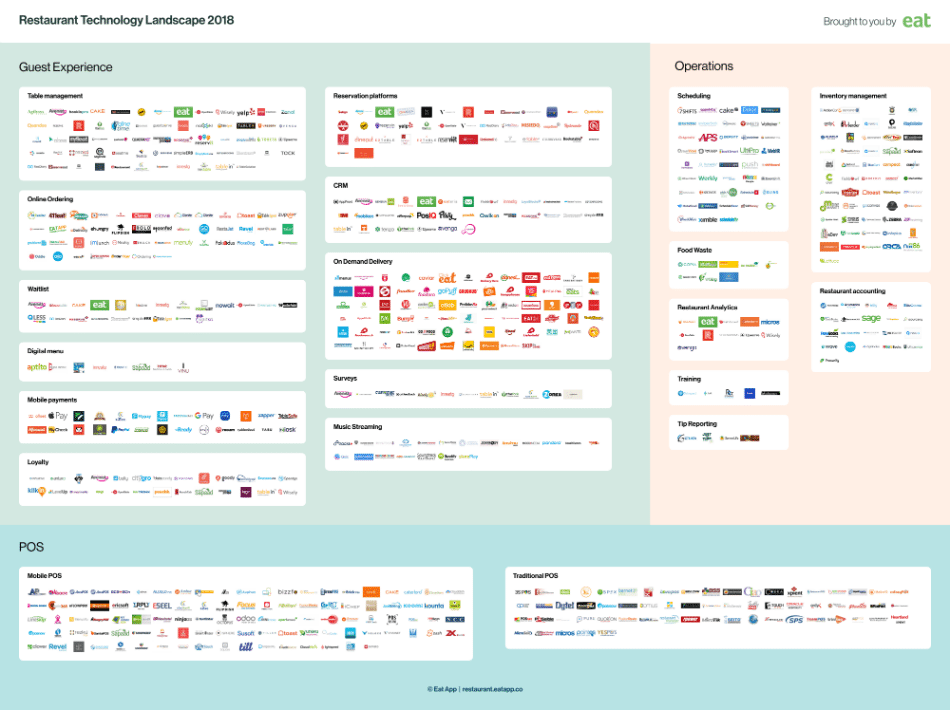The image size is (950, 710).
Task: Click the eat brand logo in header
Action: [x=916, y=20]
